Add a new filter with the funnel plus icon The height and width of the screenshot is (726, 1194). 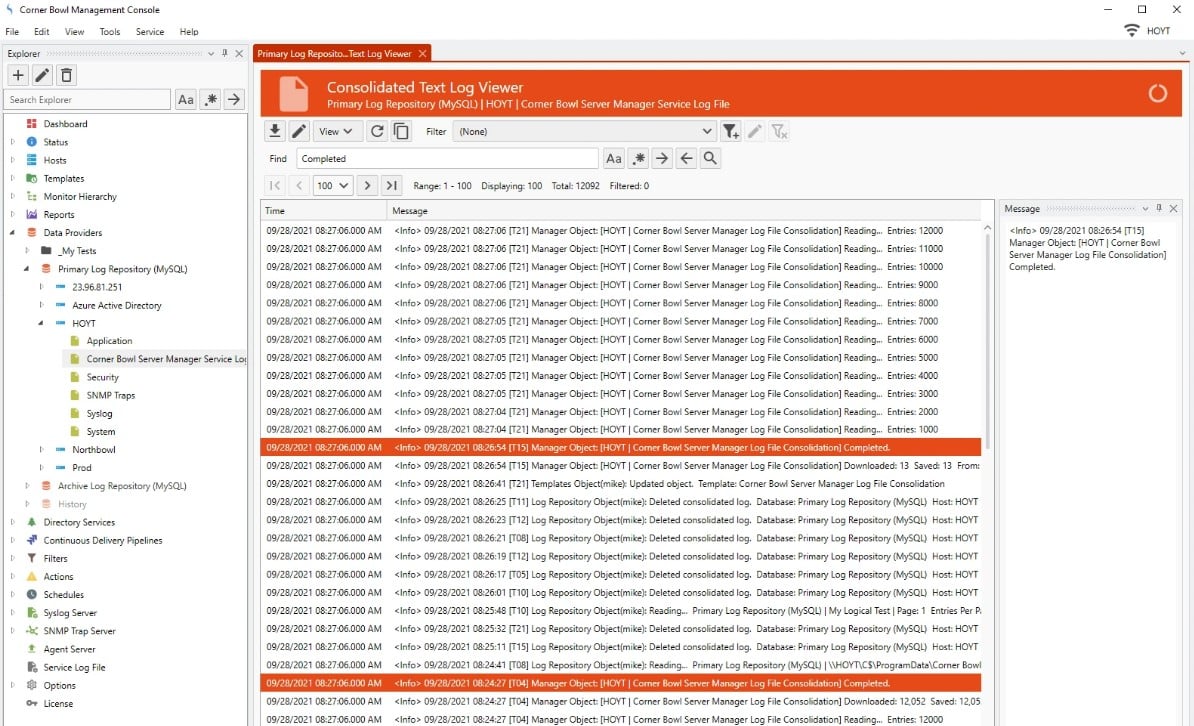(x=731, y=131)
